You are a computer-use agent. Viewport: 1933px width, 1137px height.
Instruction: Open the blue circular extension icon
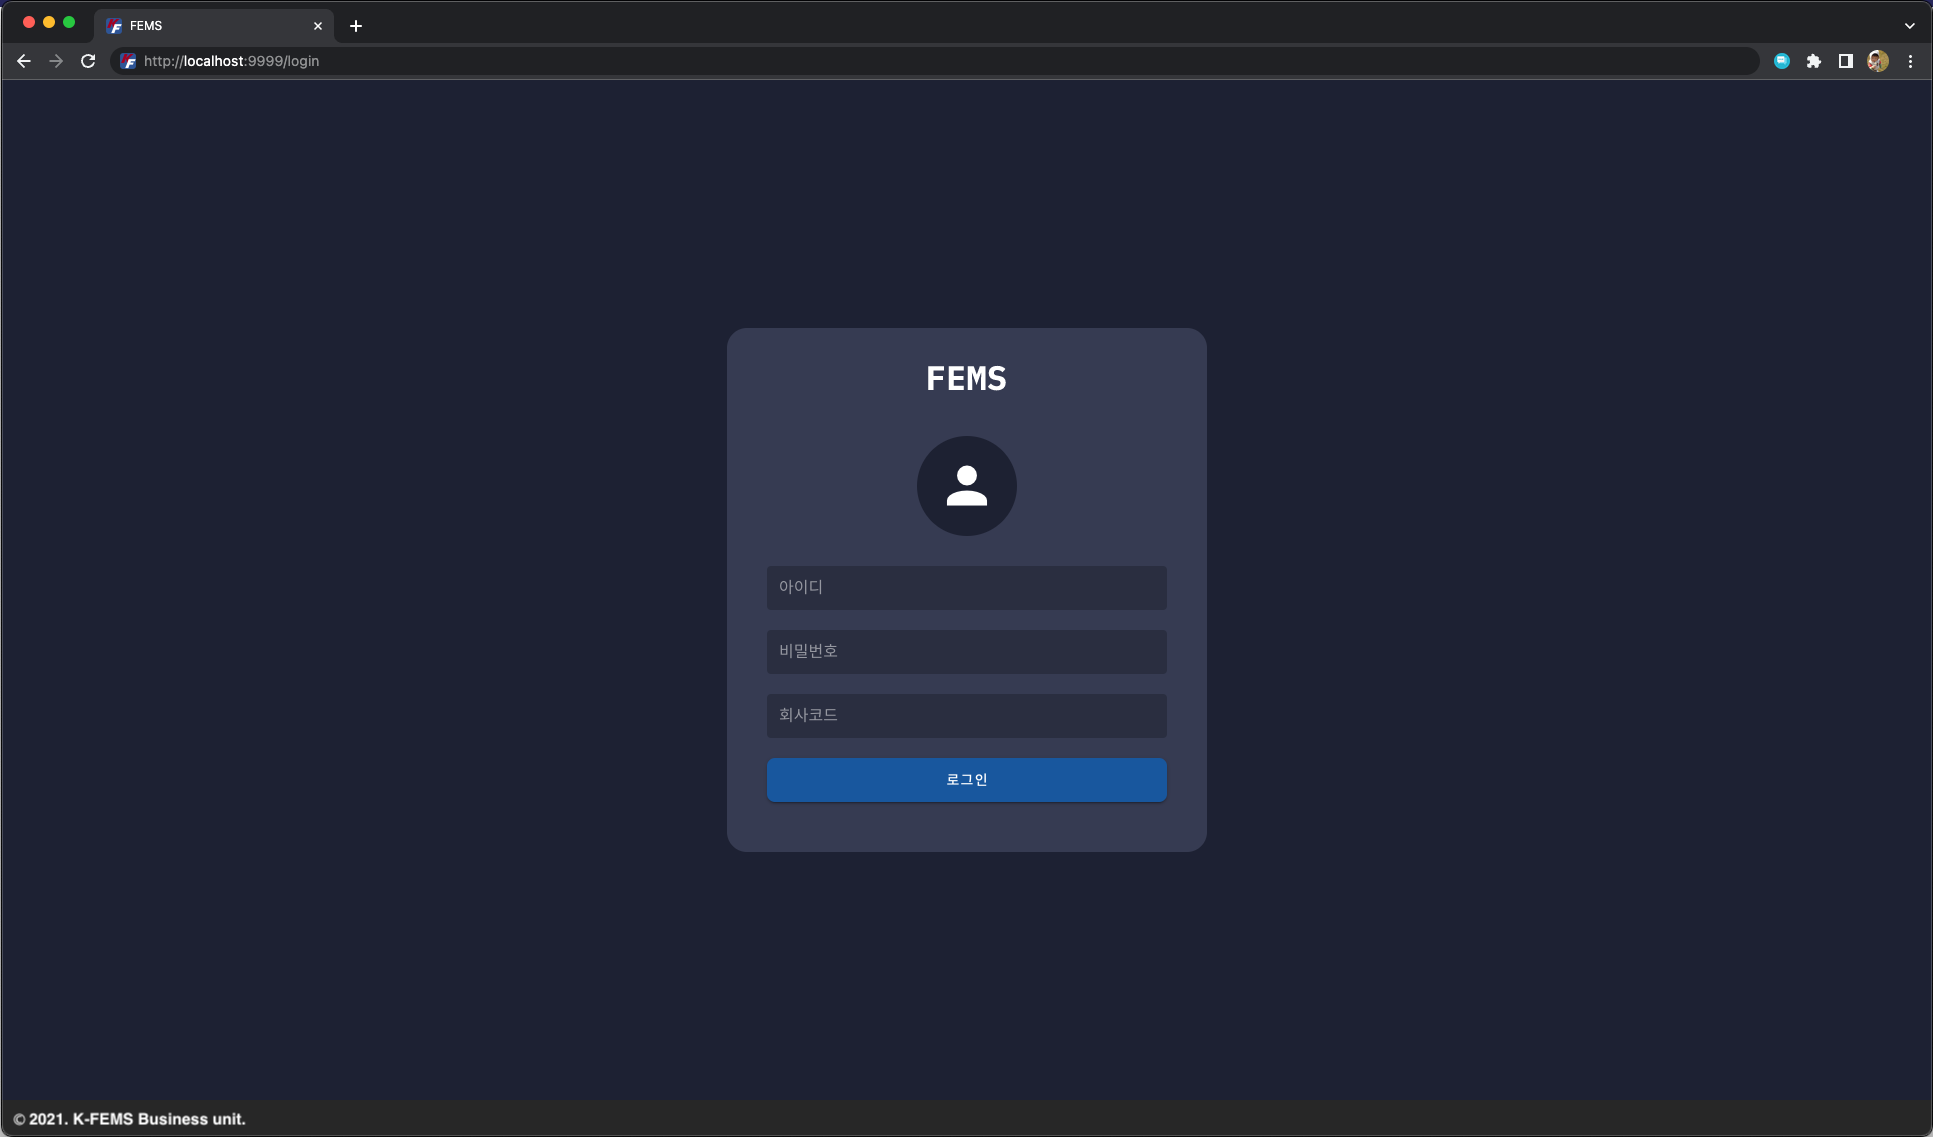(1782, 61)
